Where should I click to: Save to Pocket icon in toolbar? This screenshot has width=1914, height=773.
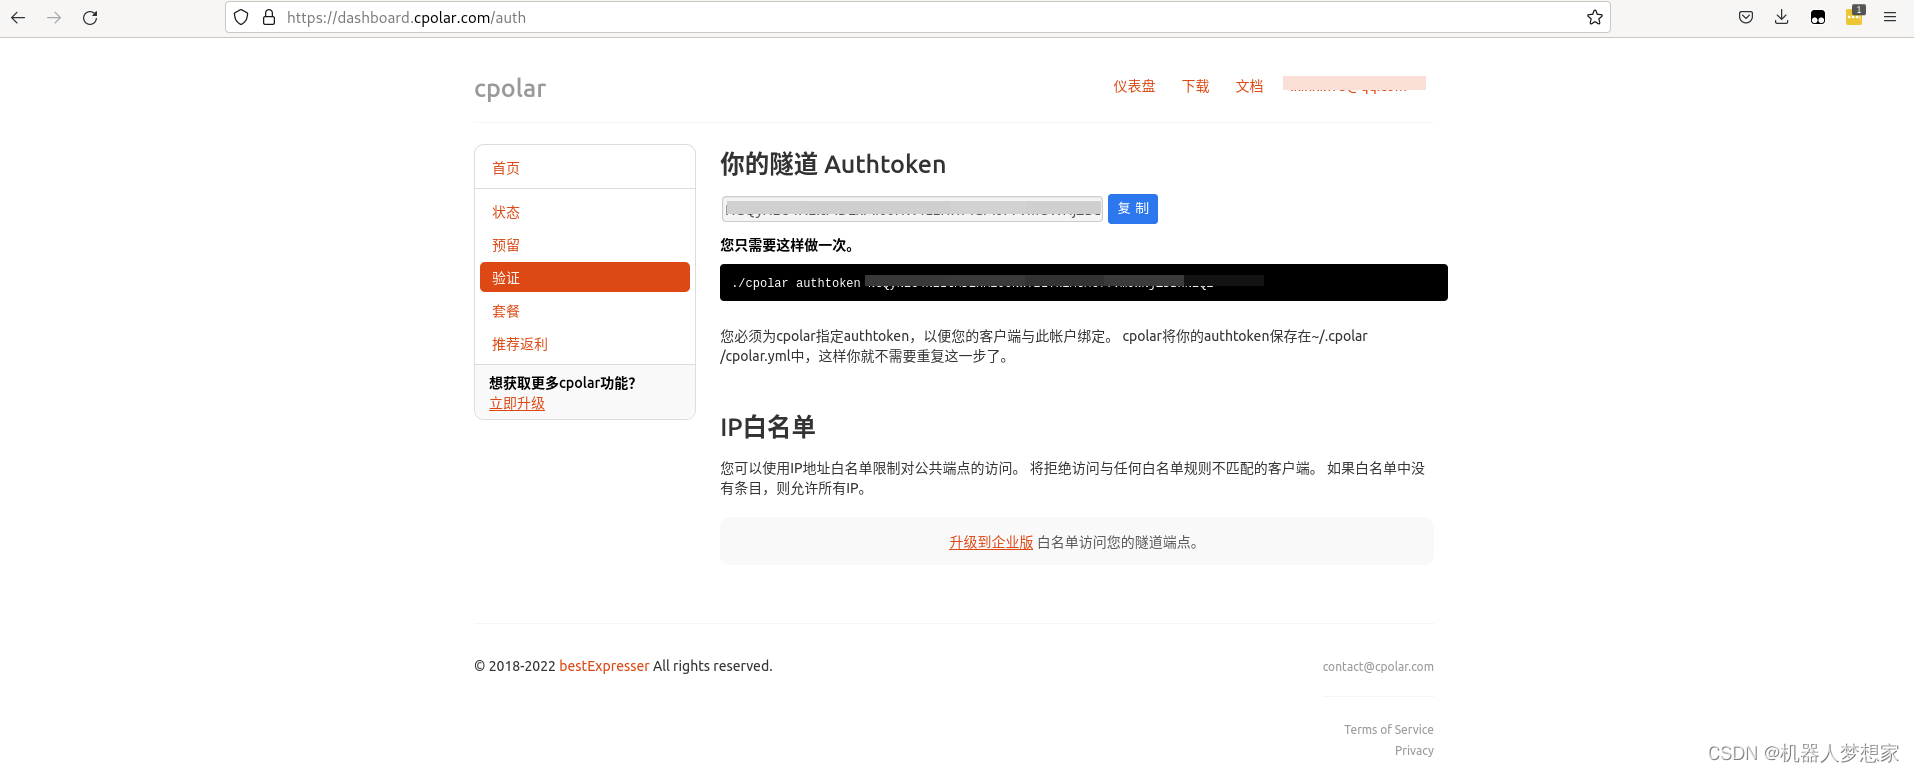pos(1746,17)
